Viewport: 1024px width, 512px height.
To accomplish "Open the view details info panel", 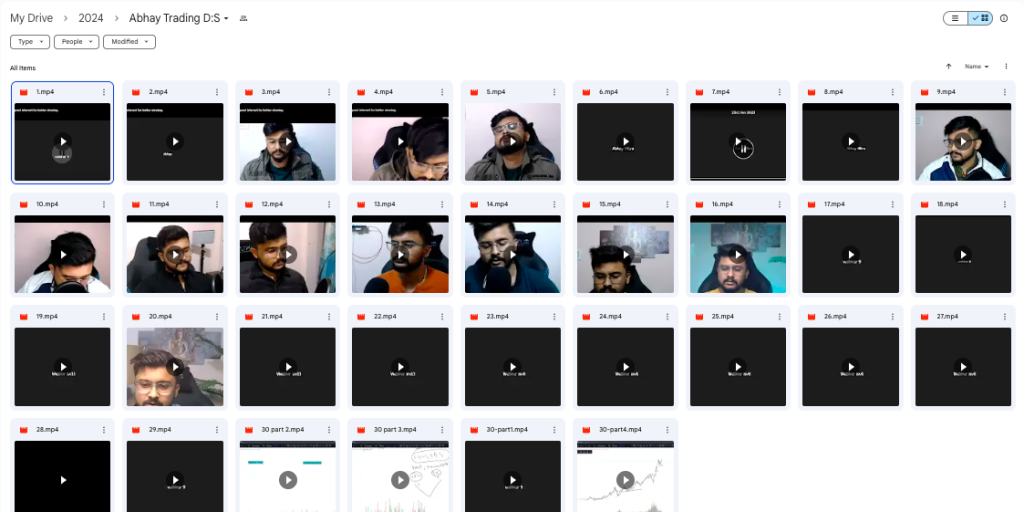I will [x=1004, y=18].
